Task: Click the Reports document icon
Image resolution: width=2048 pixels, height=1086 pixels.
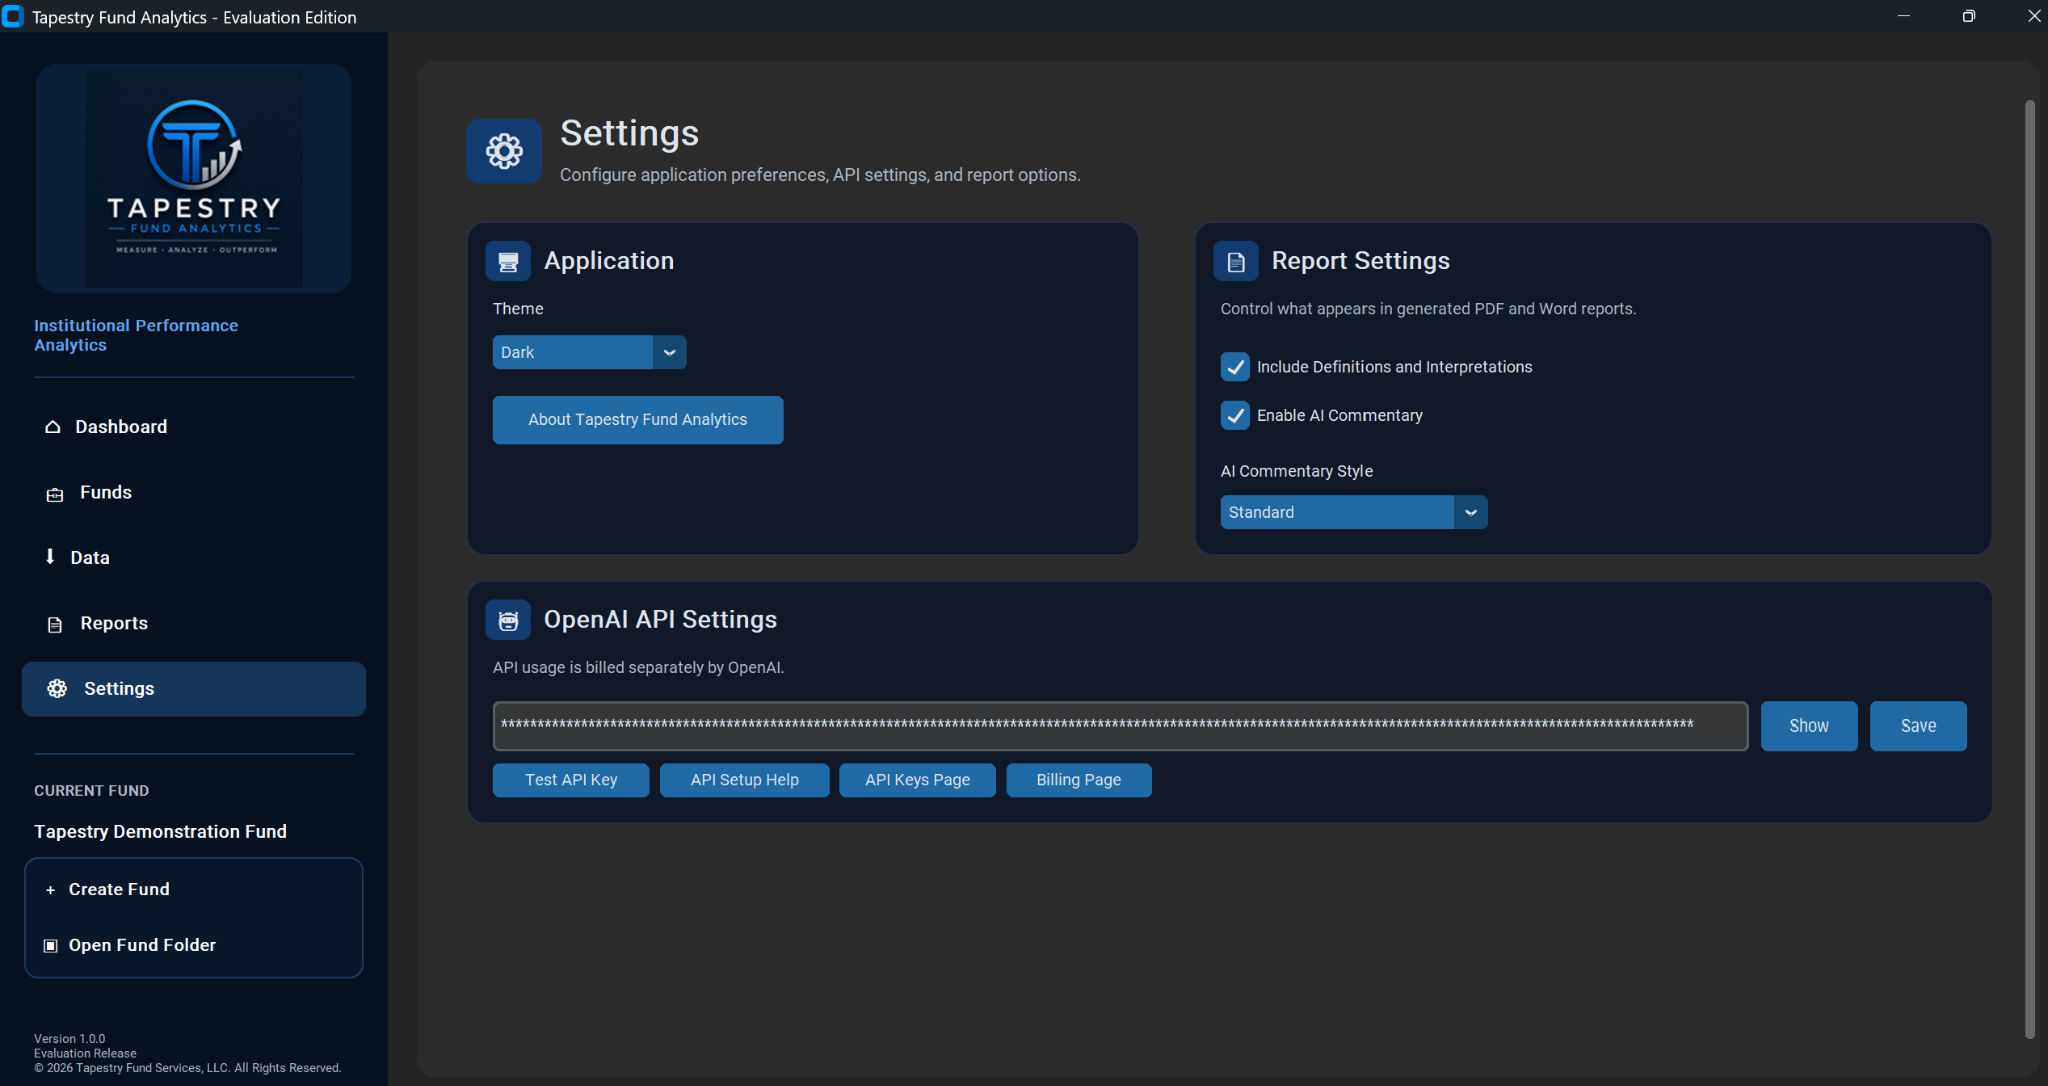Action: click(x=55, y=624)
